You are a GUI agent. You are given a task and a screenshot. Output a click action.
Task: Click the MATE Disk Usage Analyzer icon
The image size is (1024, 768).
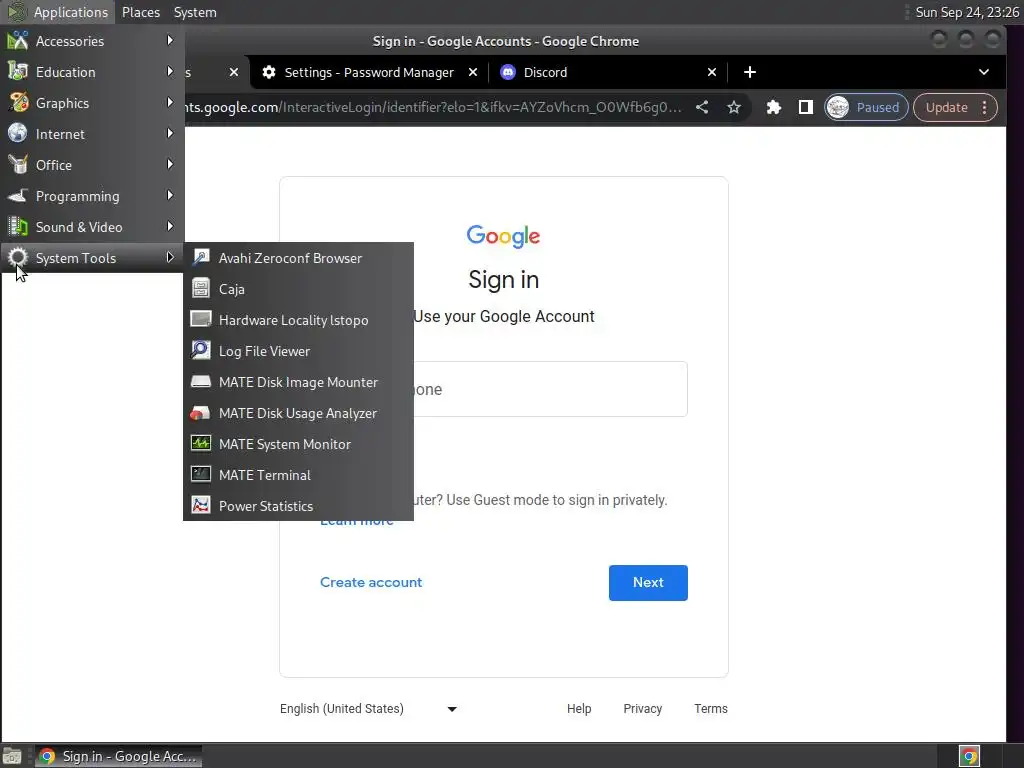200,413
